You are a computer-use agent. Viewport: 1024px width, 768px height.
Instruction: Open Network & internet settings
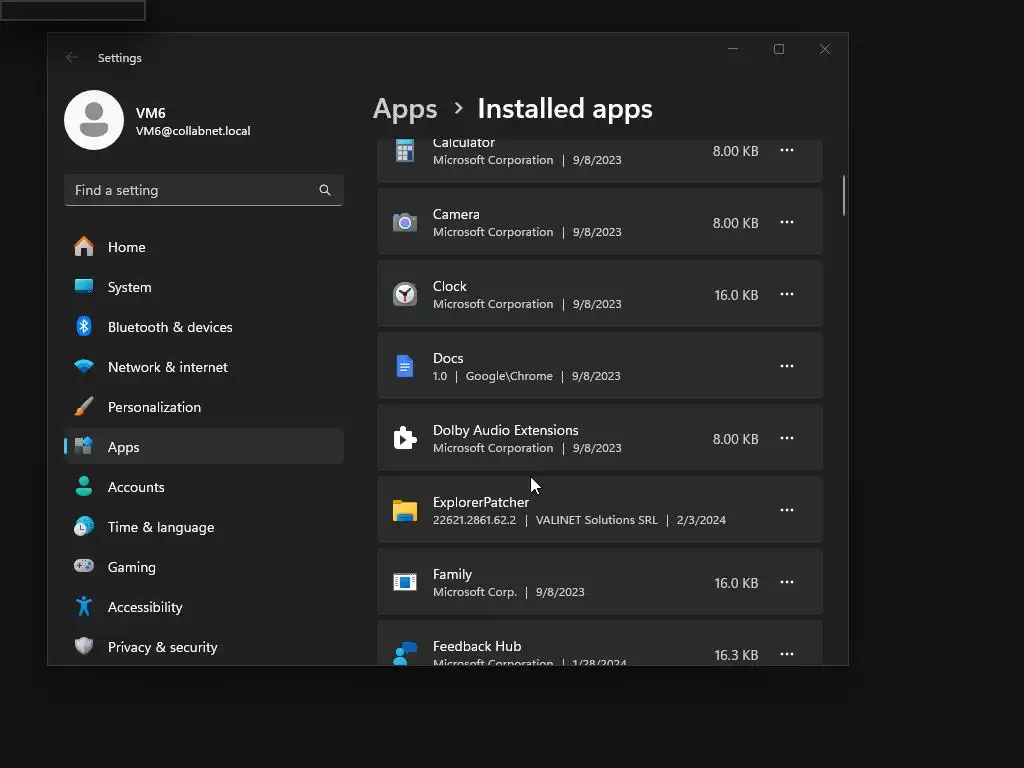pos(204,367)
